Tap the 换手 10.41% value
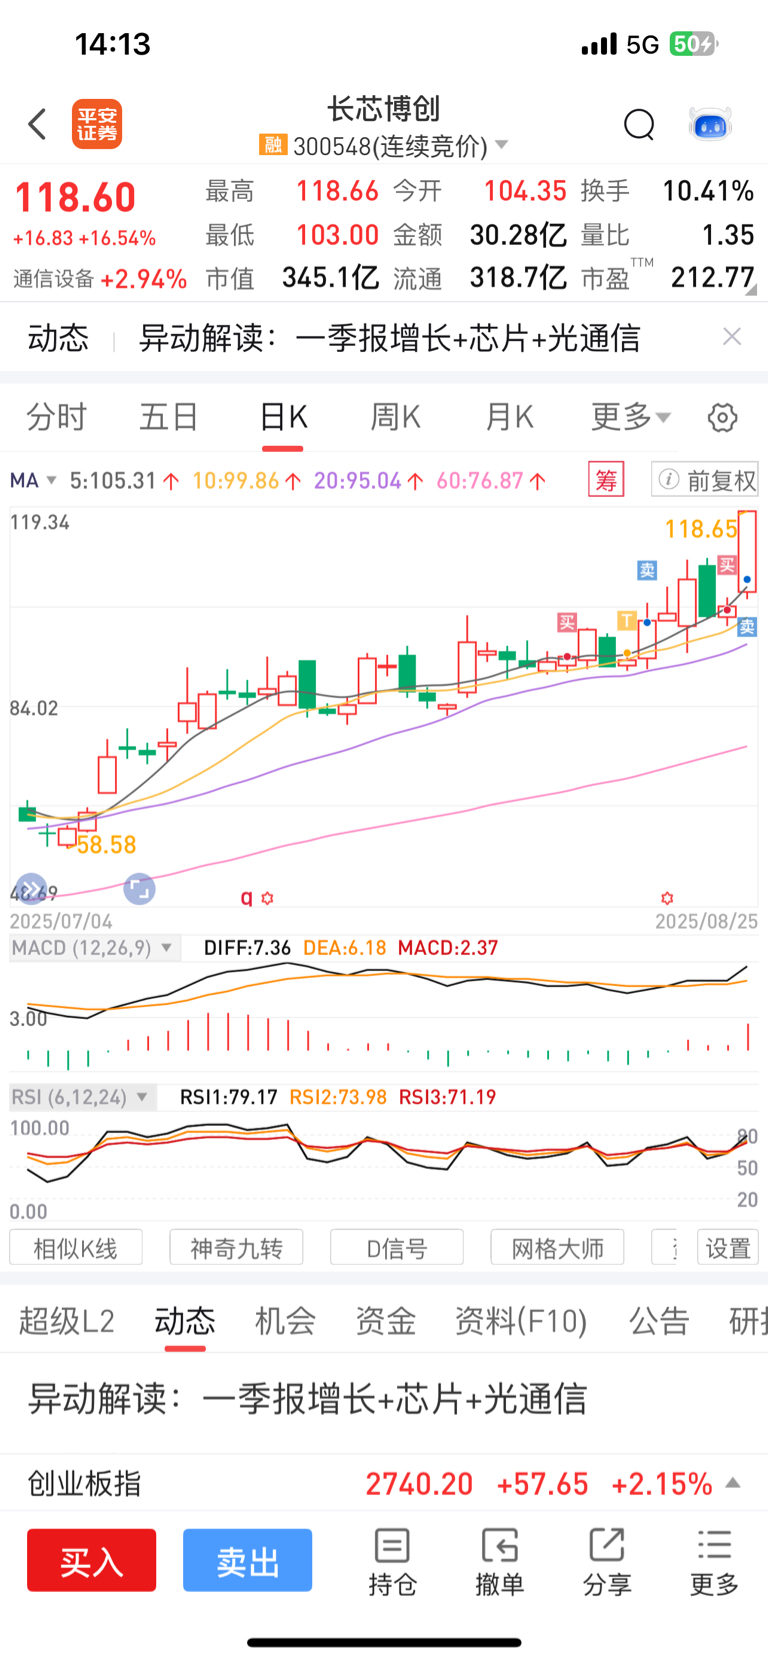This screenshot has height=1662, width=768. [x=708, y=191]
